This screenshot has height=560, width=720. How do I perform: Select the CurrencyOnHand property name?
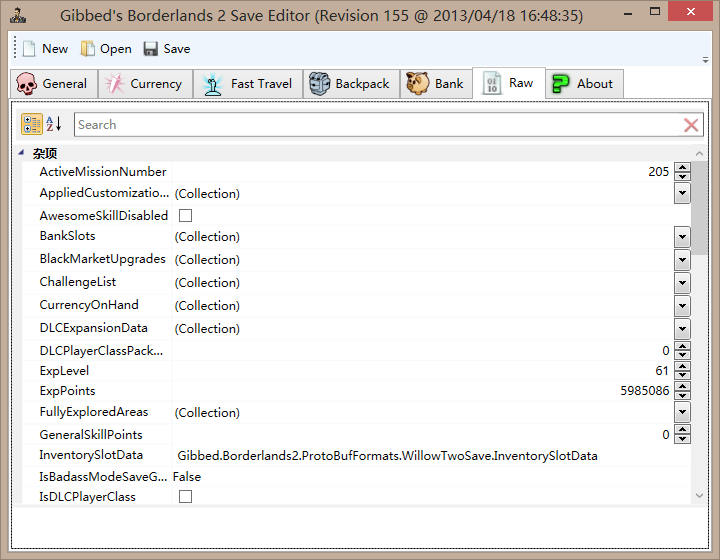pos(89,305)
